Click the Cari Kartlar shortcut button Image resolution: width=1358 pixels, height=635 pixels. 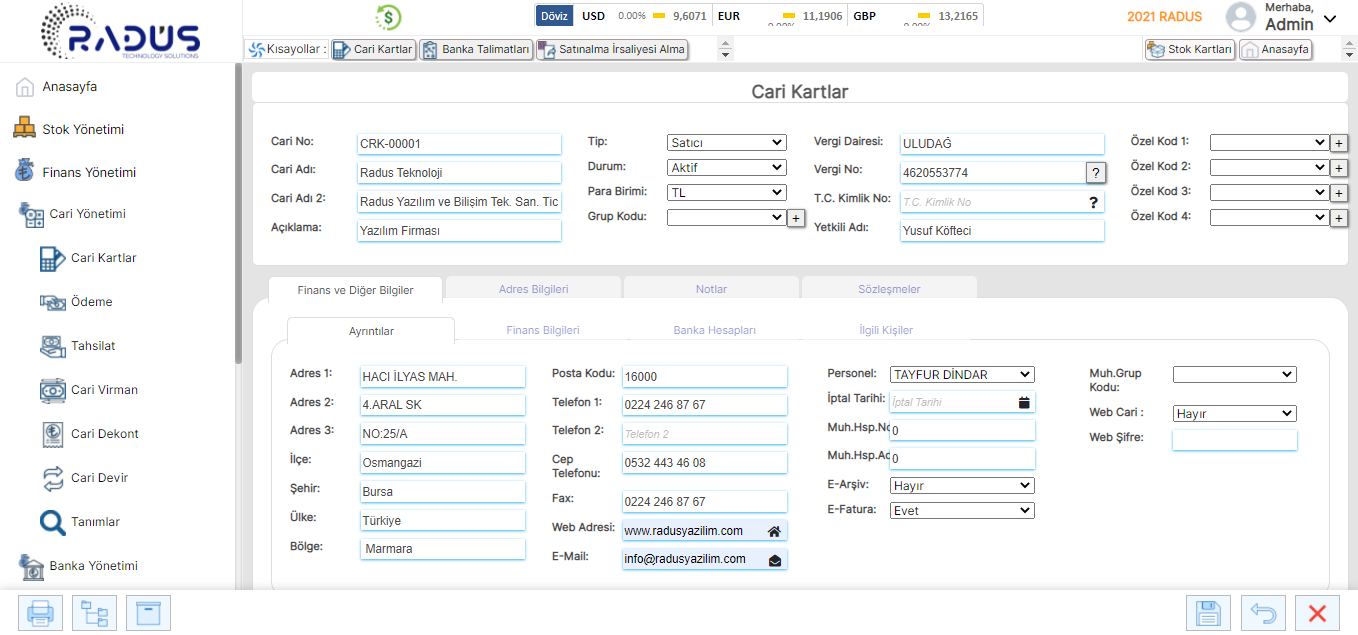coord(373,49)
